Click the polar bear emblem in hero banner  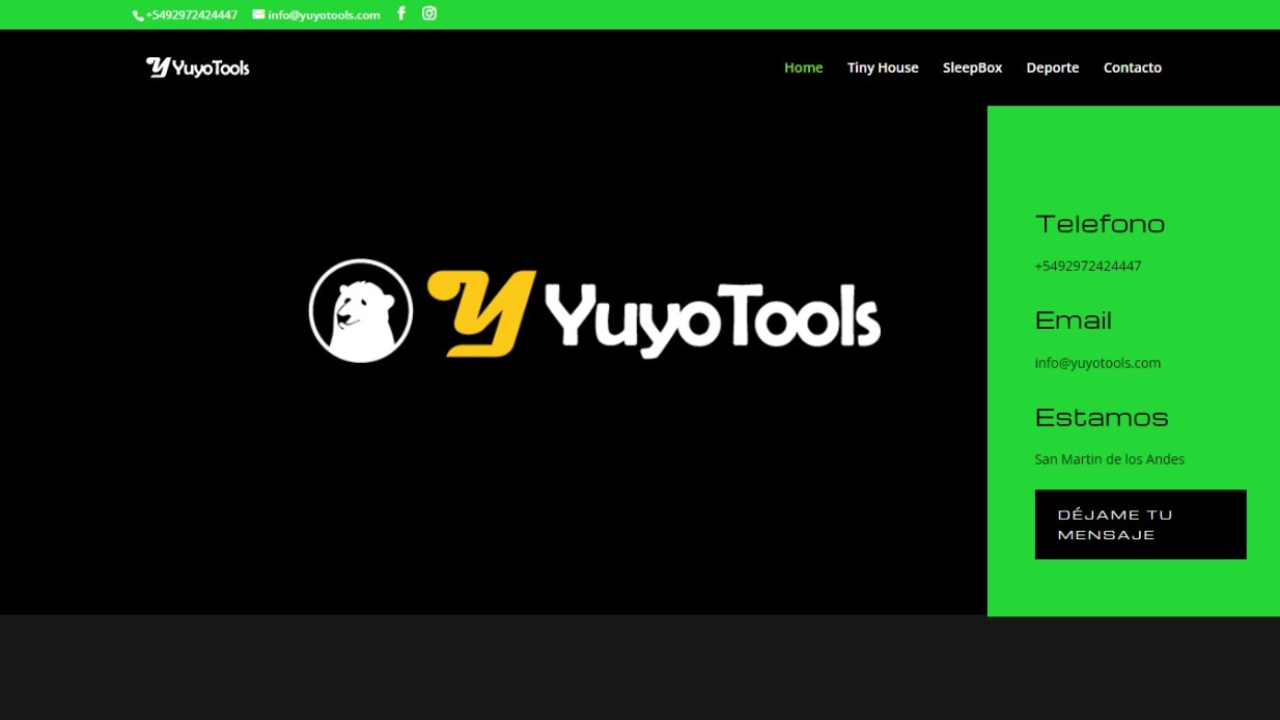point(361,310)
